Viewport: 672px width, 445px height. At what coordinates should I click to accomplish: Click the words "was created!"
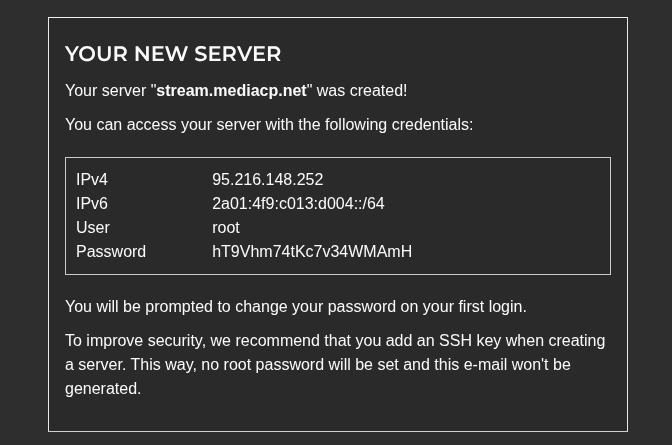(362, 91)
